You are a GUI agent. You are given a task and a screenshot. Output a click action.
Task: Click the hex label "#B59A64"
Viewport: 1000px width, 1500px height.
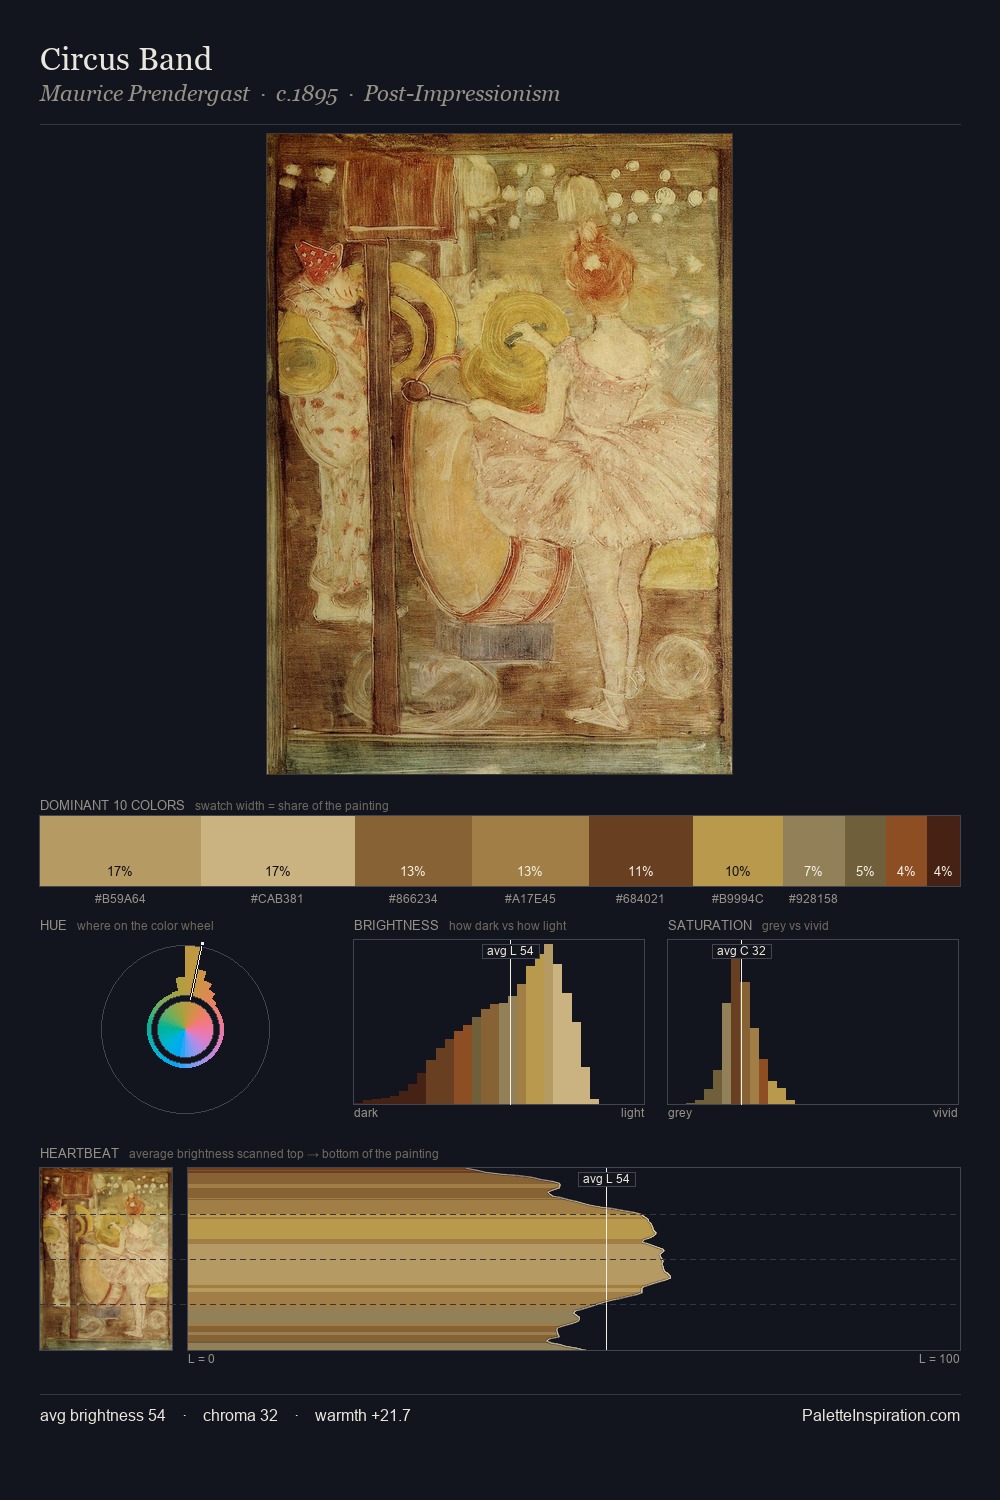click(120, 899)
